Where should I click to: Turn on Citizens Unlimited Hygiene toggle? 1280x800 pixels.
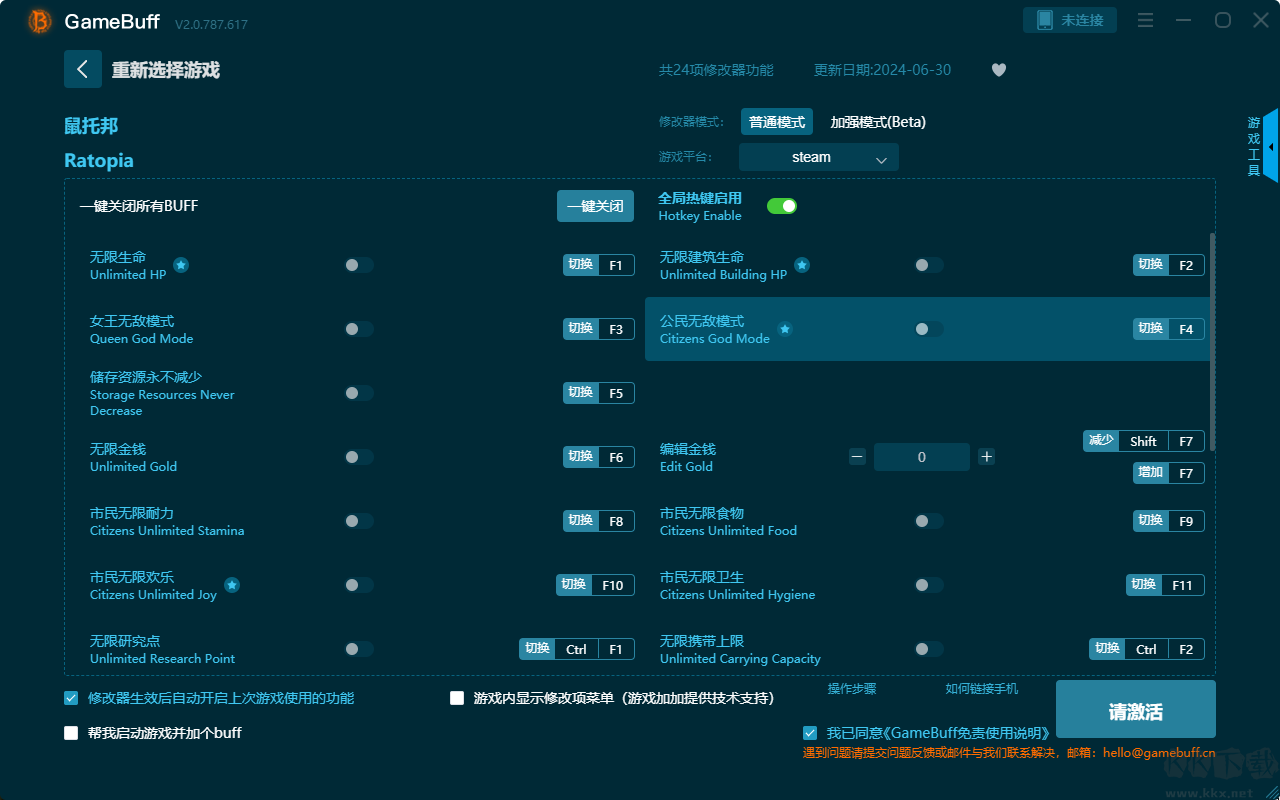click(929, 585)
